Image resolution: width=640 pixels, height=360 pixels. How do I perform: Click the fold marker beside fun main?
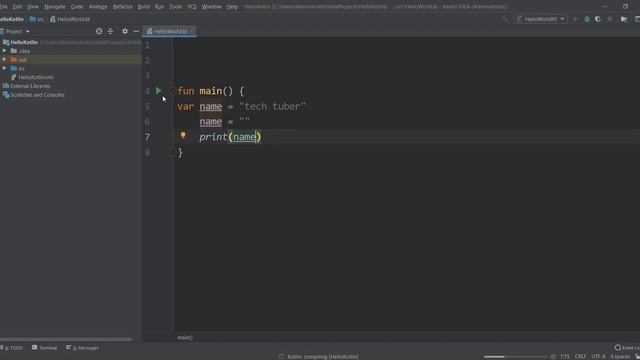[172, 91]
